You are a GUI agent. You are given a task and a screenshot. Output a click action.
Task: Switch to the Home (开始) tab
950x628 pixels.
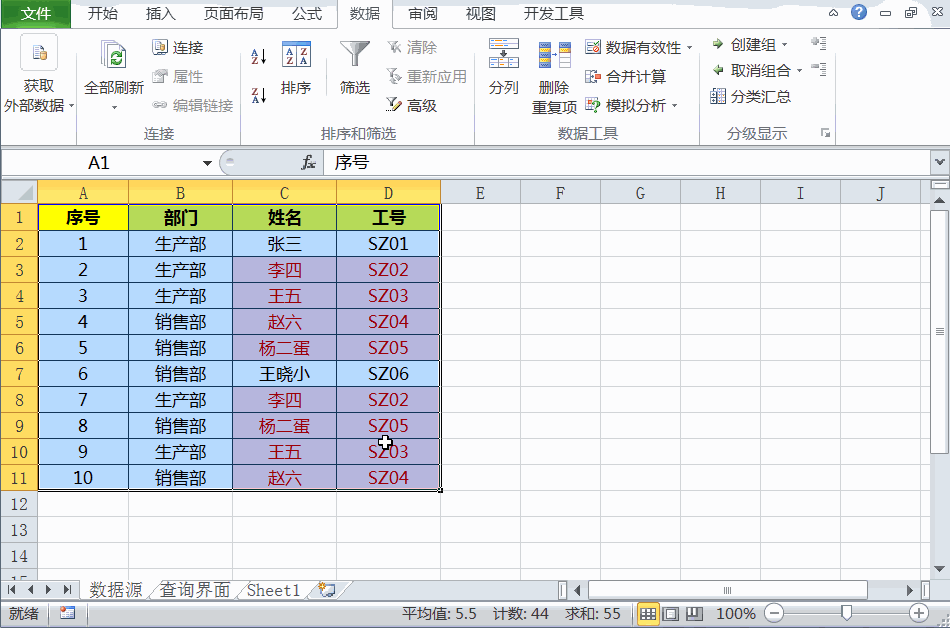pyautogui.click(x=102, y=13)
